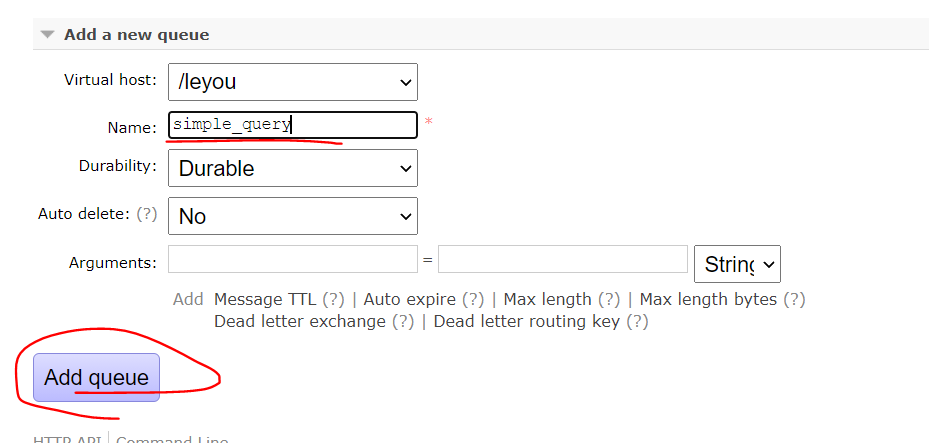Add the Dead letter routing key argument
Screen dimensions: 929x443
coord(526,322)
